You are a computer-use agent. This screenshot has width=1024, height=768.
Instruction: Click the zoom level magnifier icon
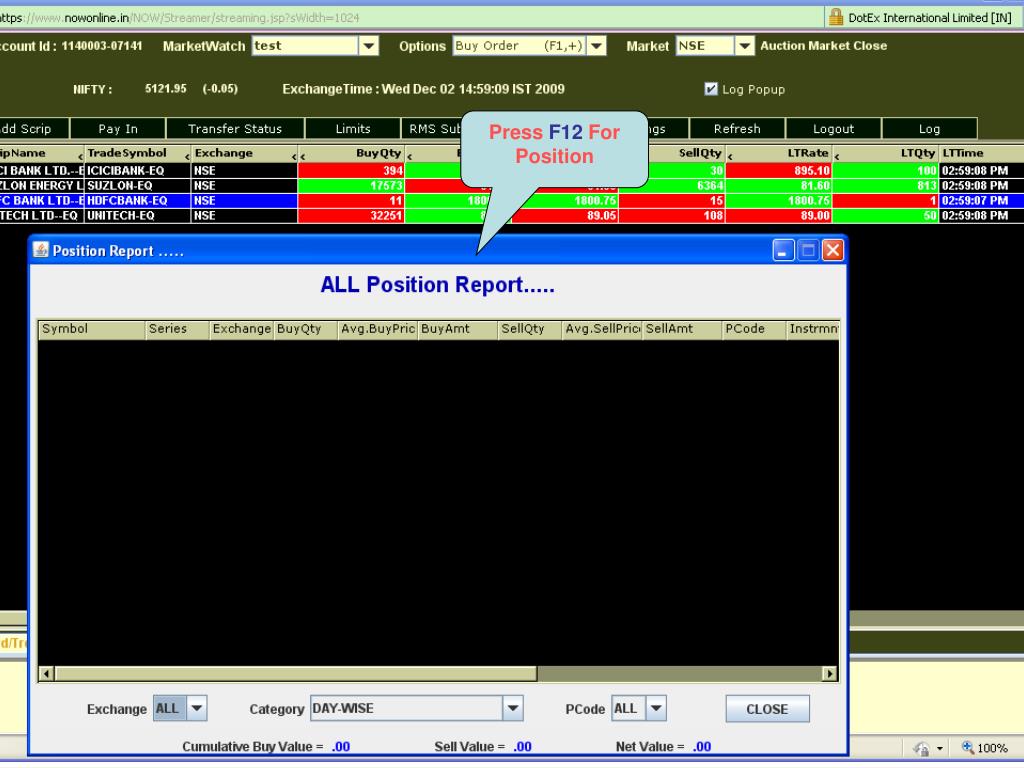(967, 747)
